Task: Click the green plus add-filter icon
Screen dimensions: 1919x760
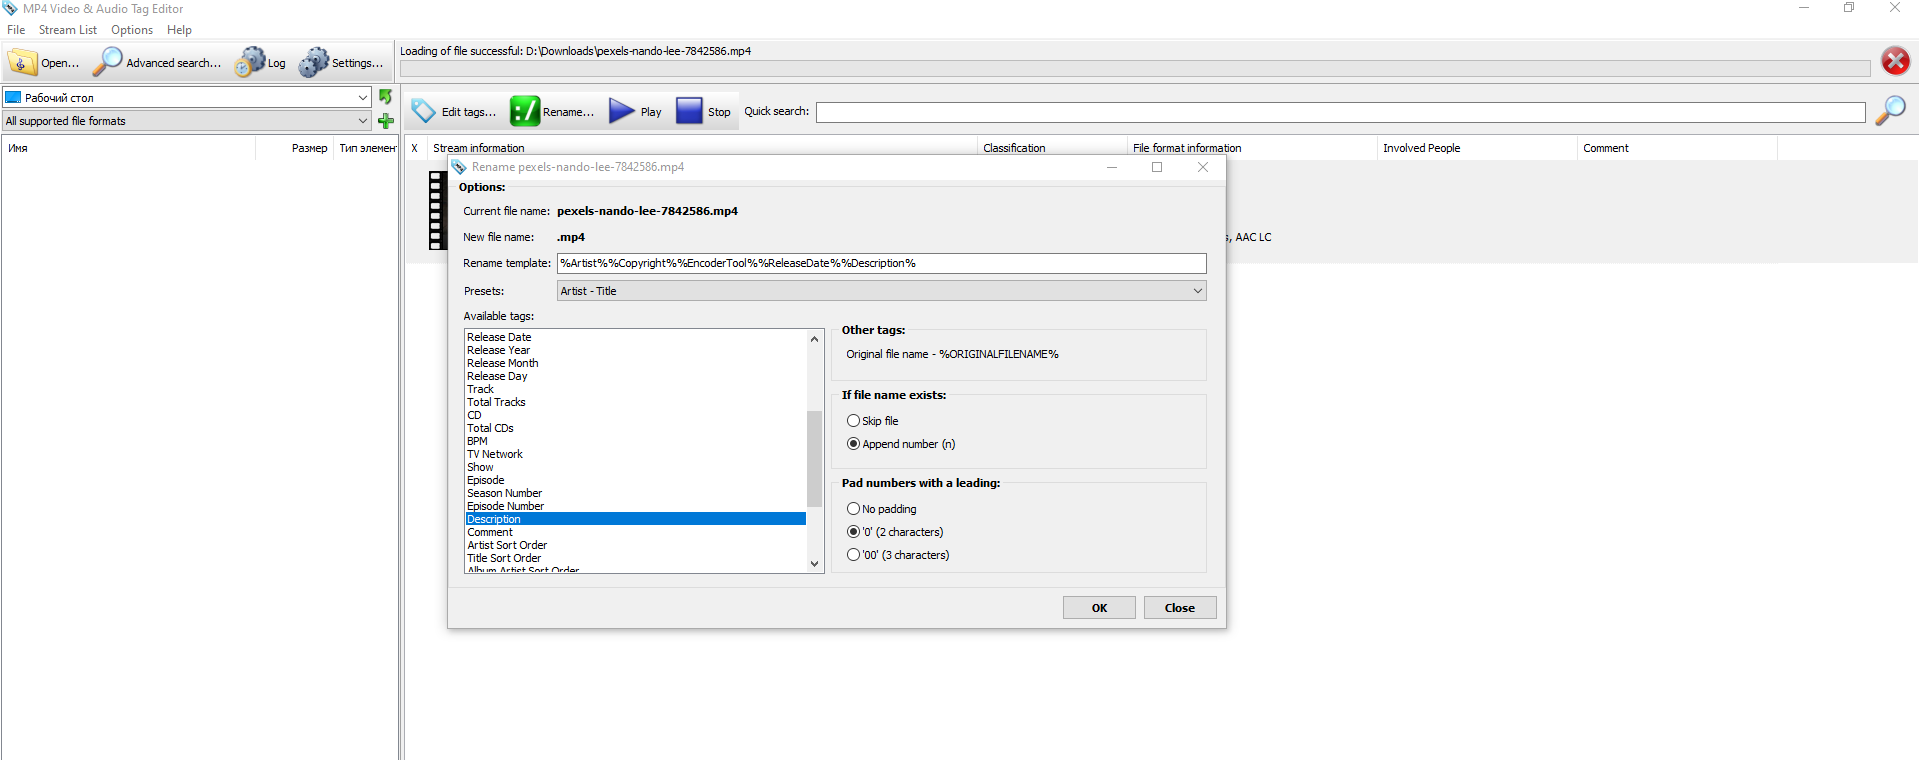Action: click(386, 121)
